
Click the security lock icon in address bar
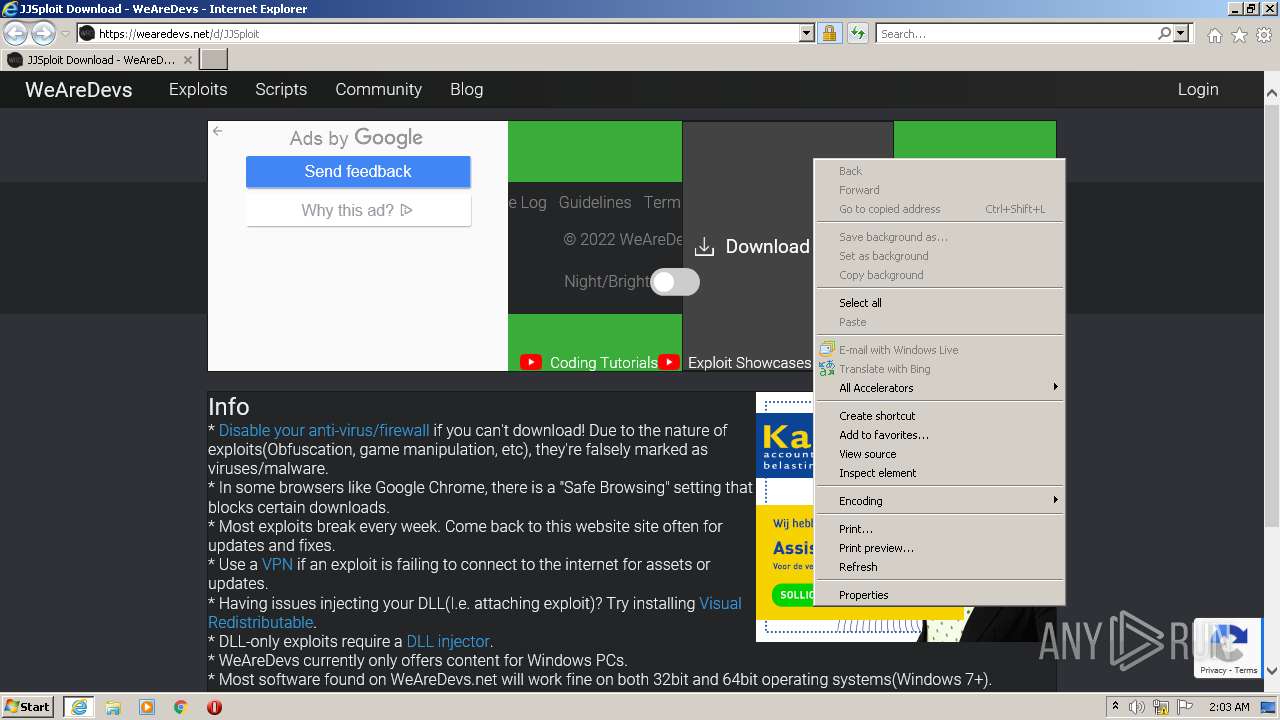coord(829,33)
